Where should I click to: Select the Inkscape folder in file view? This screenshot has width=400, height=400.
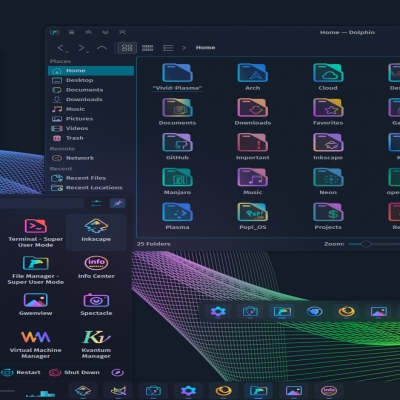point(328,142)
